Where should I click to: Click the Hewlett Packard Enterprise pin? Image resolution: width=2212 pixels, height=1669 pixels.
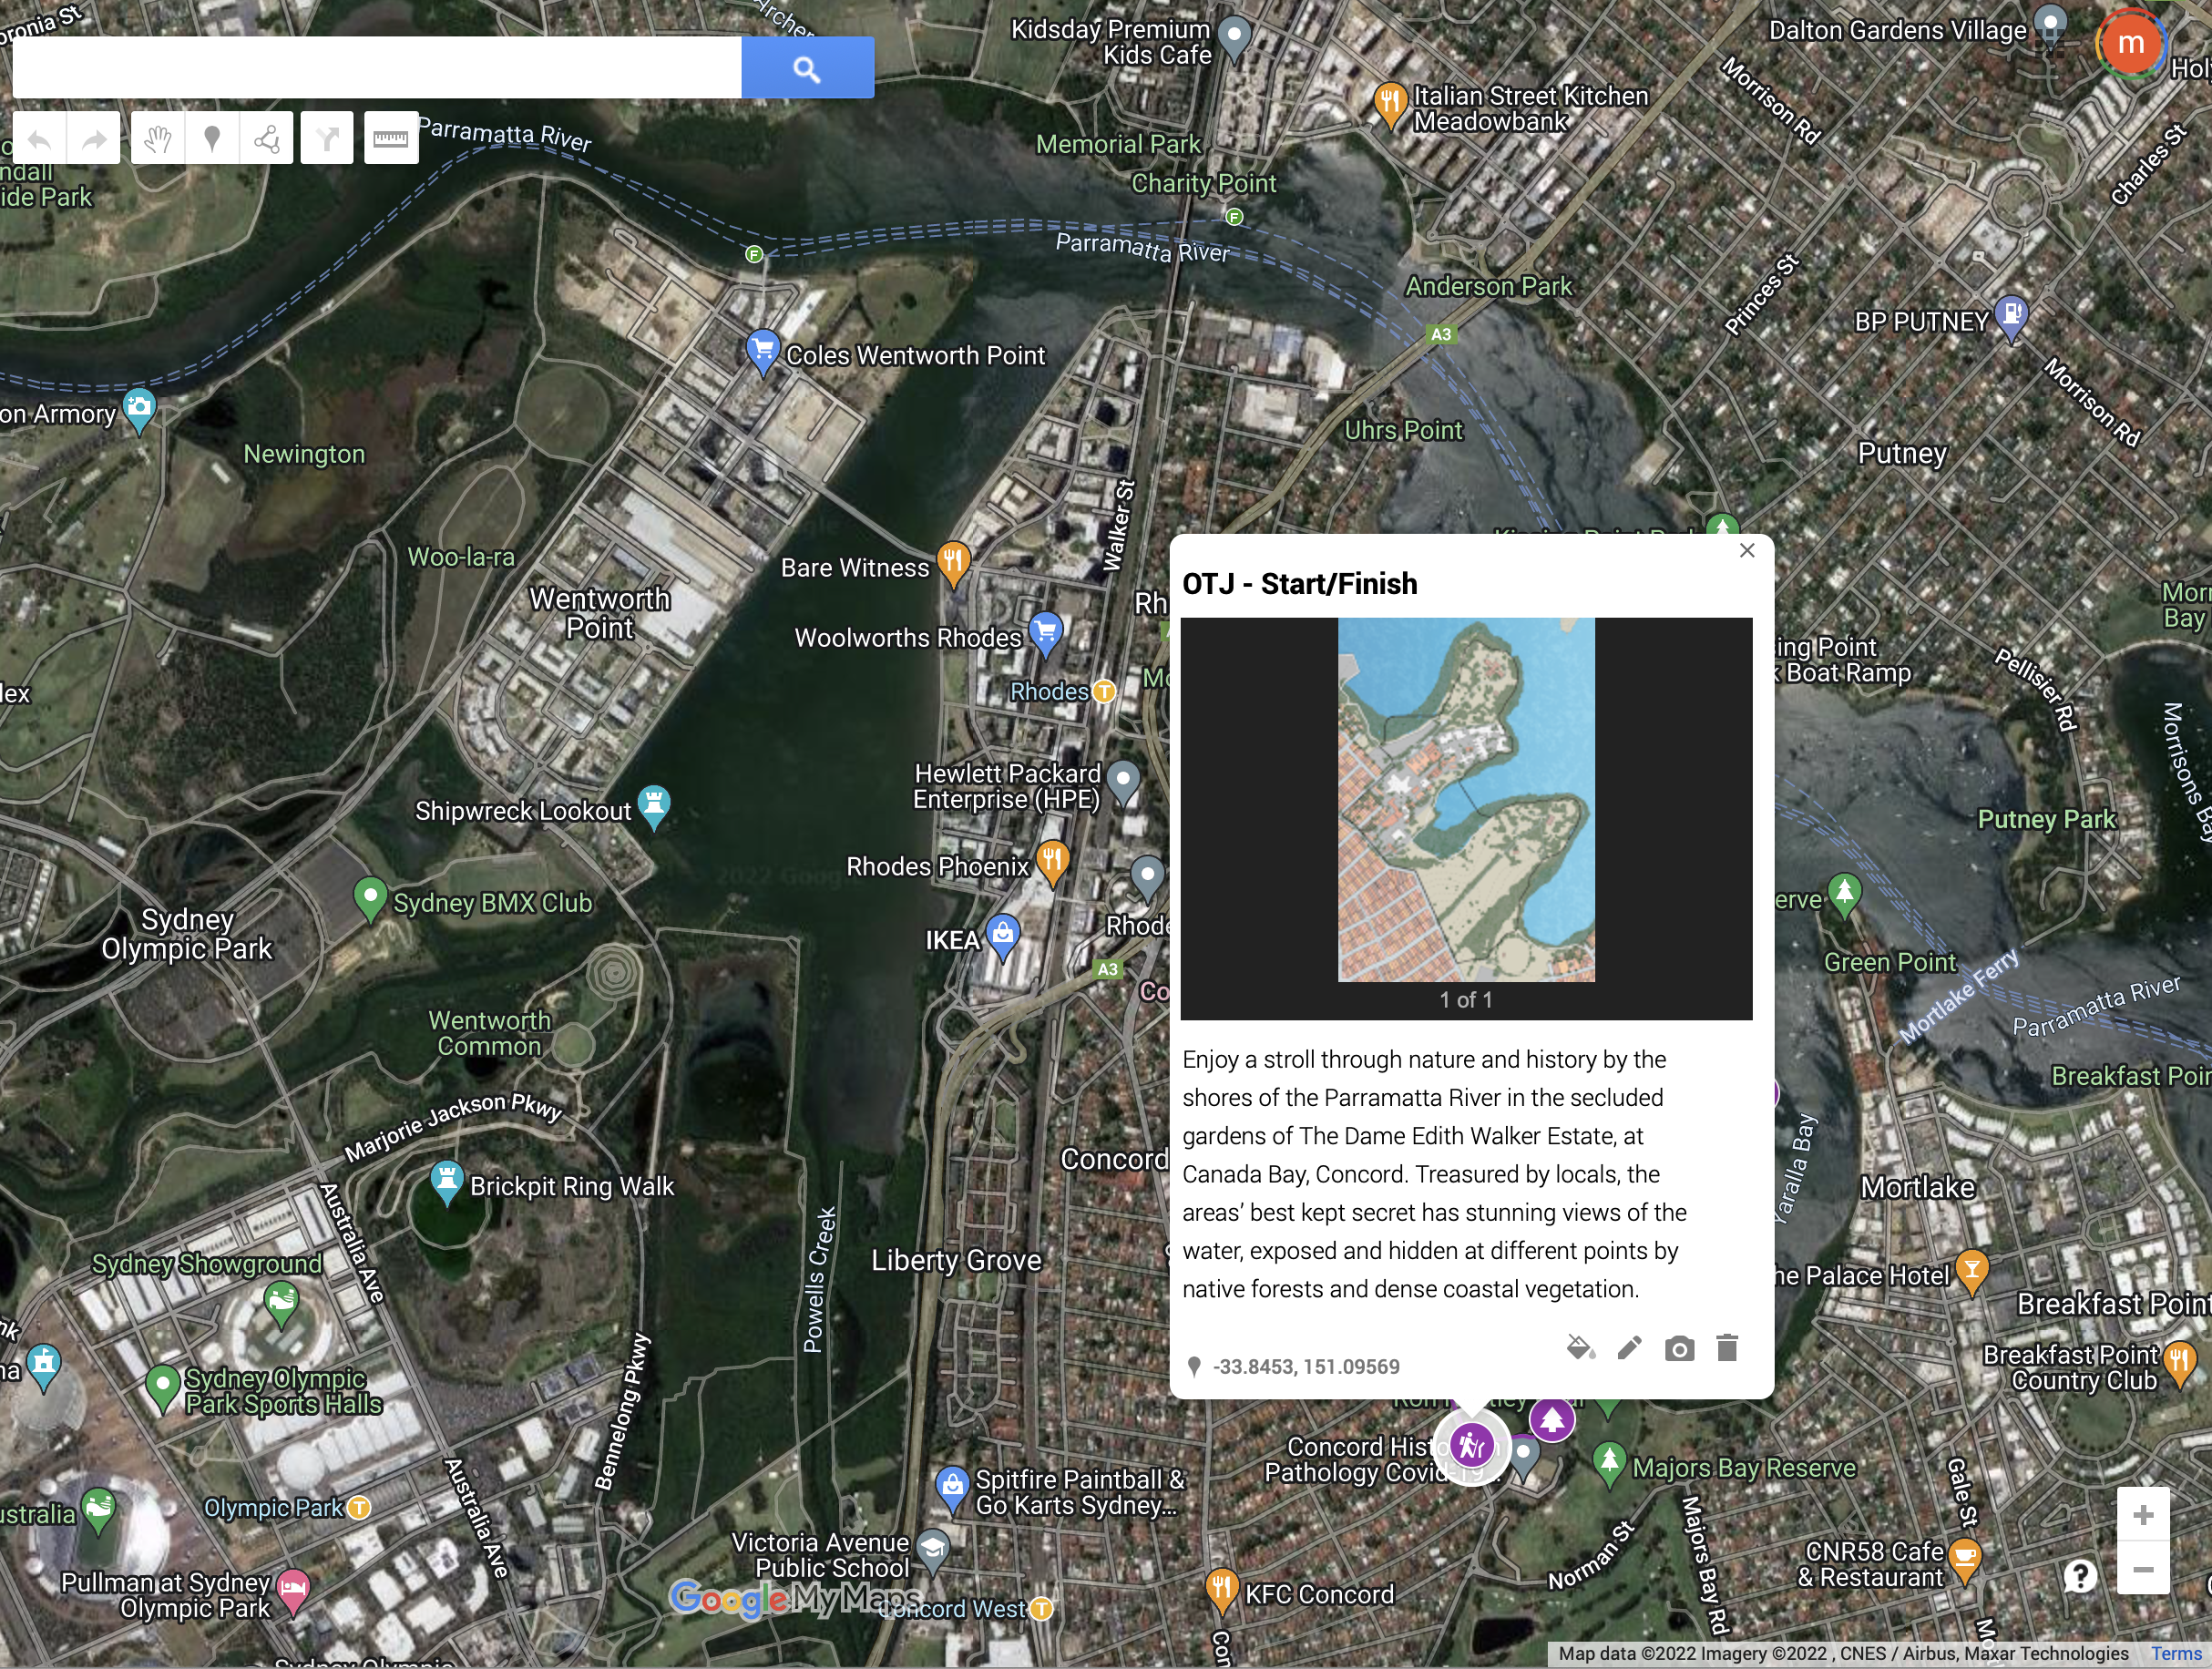1124,782
